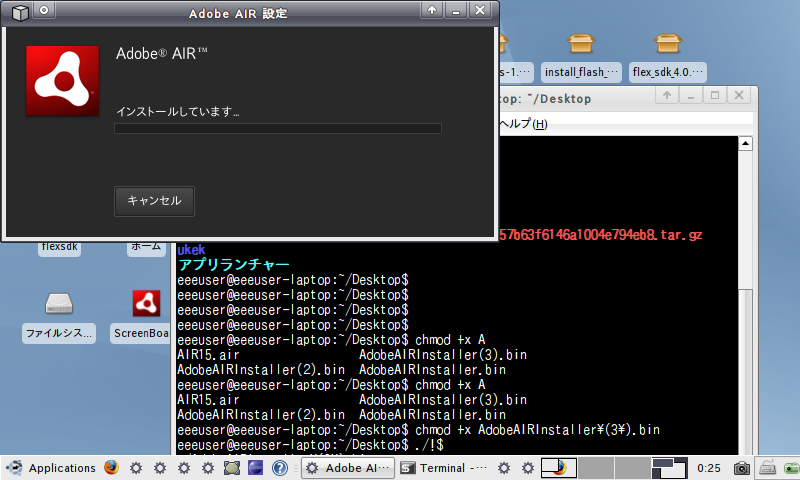The image size is (800, 480).
Task: Click the gear launcher immediately right of Terminal button
Action: (x=504, y=468)
